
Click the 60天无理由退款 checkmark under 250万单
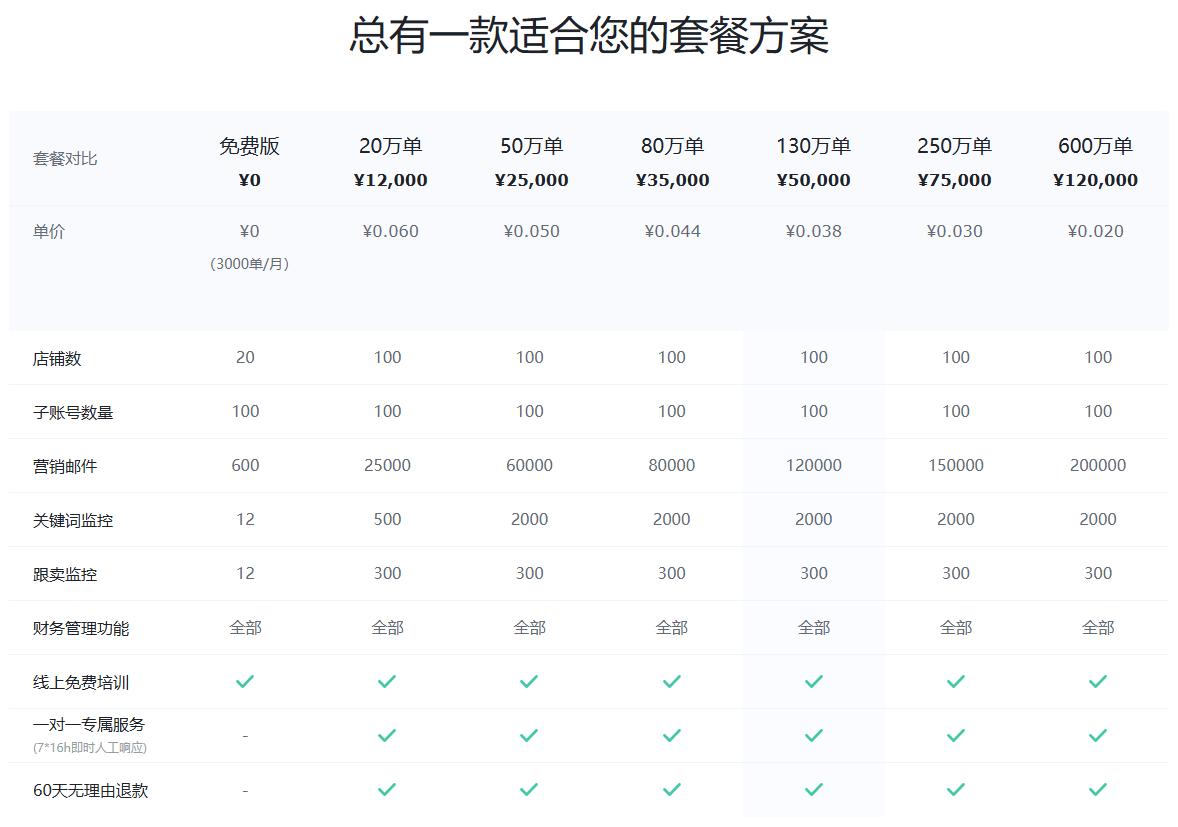(956, 790)
